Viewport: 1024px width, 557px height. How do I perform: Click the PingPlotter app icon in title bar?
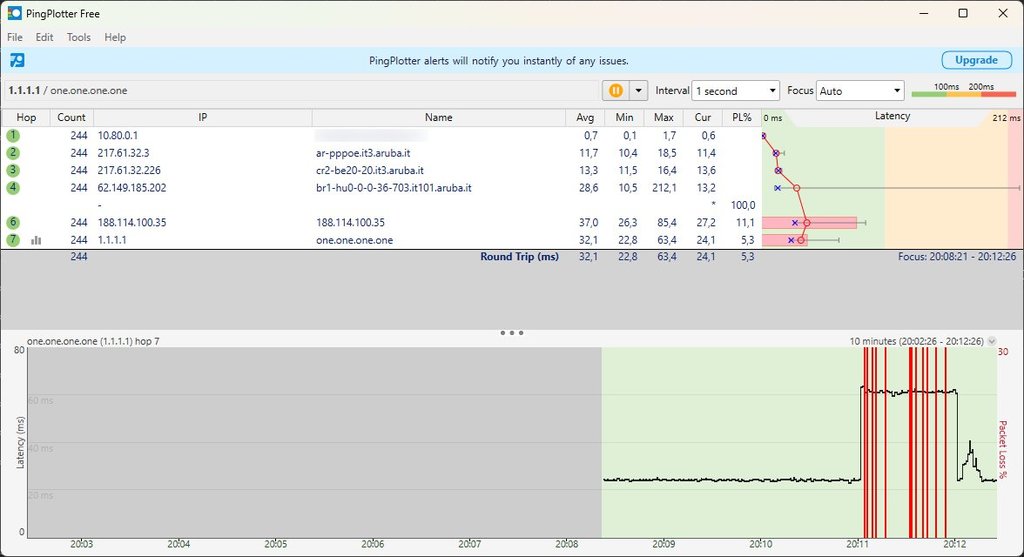[14, 13]
